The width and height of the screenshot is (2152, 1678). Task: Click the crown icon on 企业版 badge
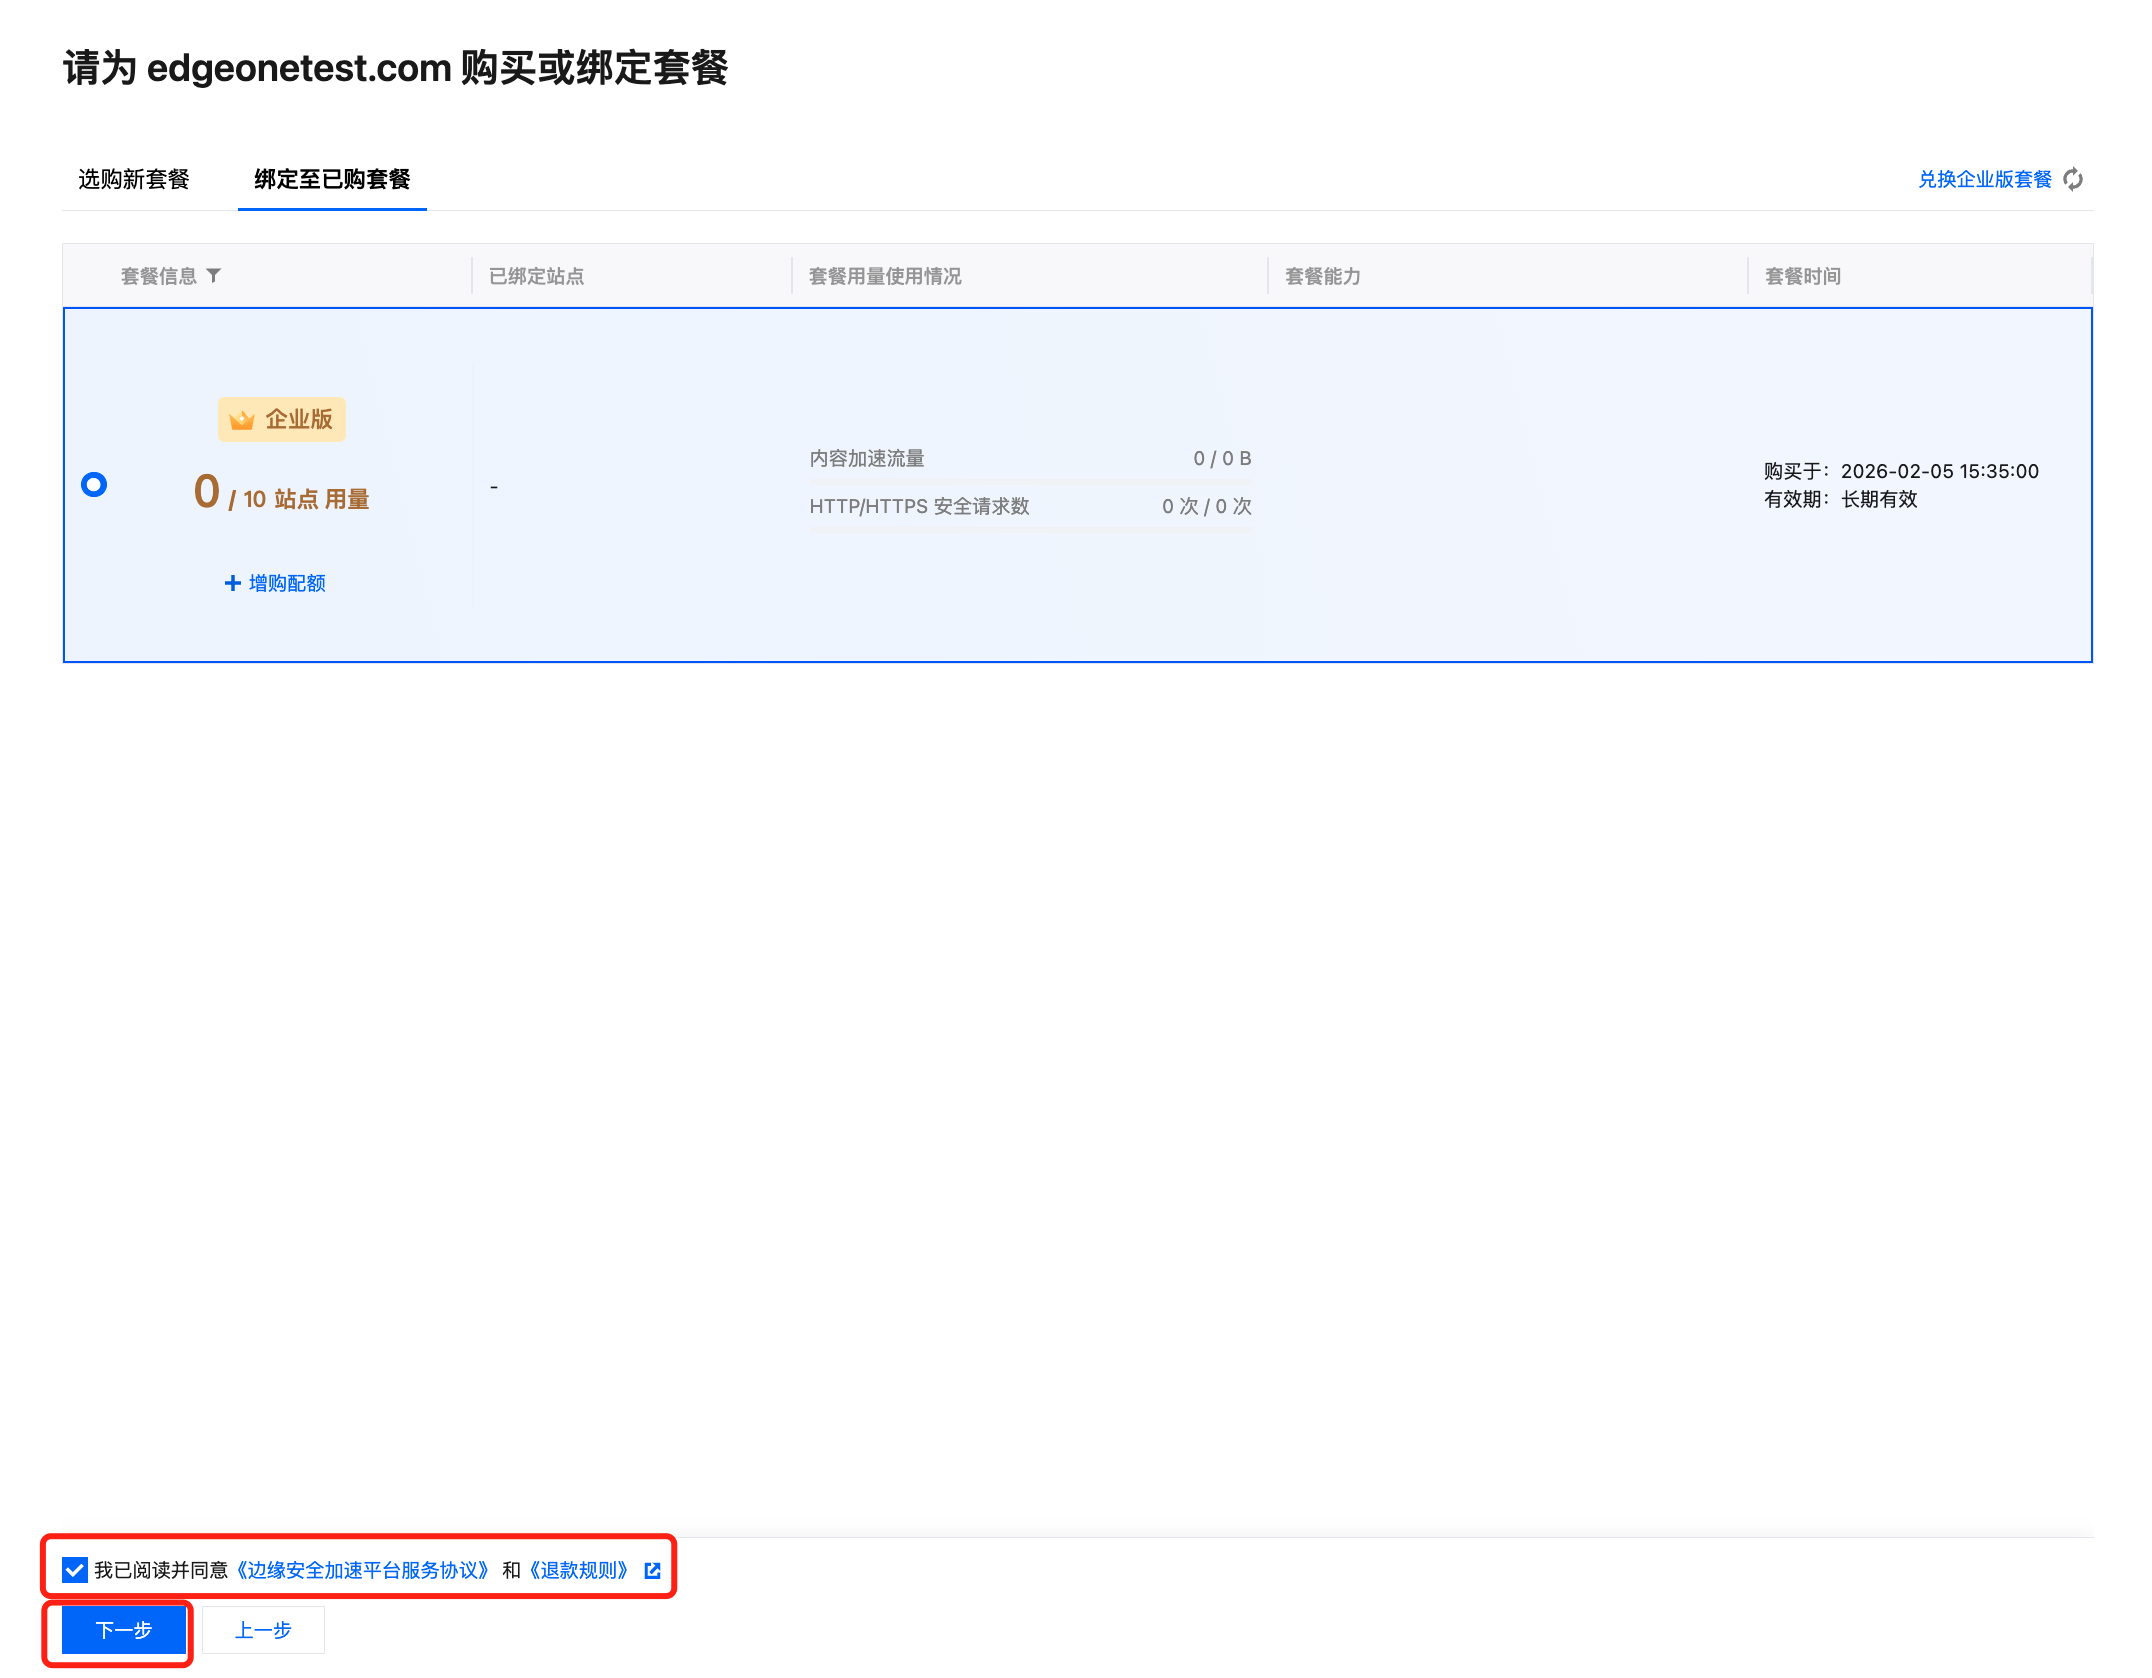coord(242,420)
